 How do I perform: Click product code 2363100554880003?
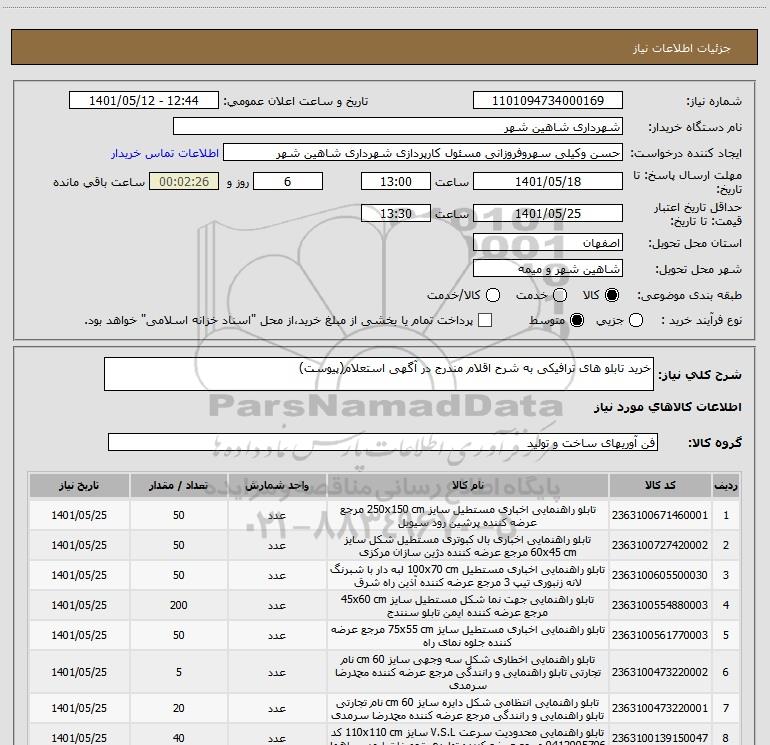click(660, 605)
